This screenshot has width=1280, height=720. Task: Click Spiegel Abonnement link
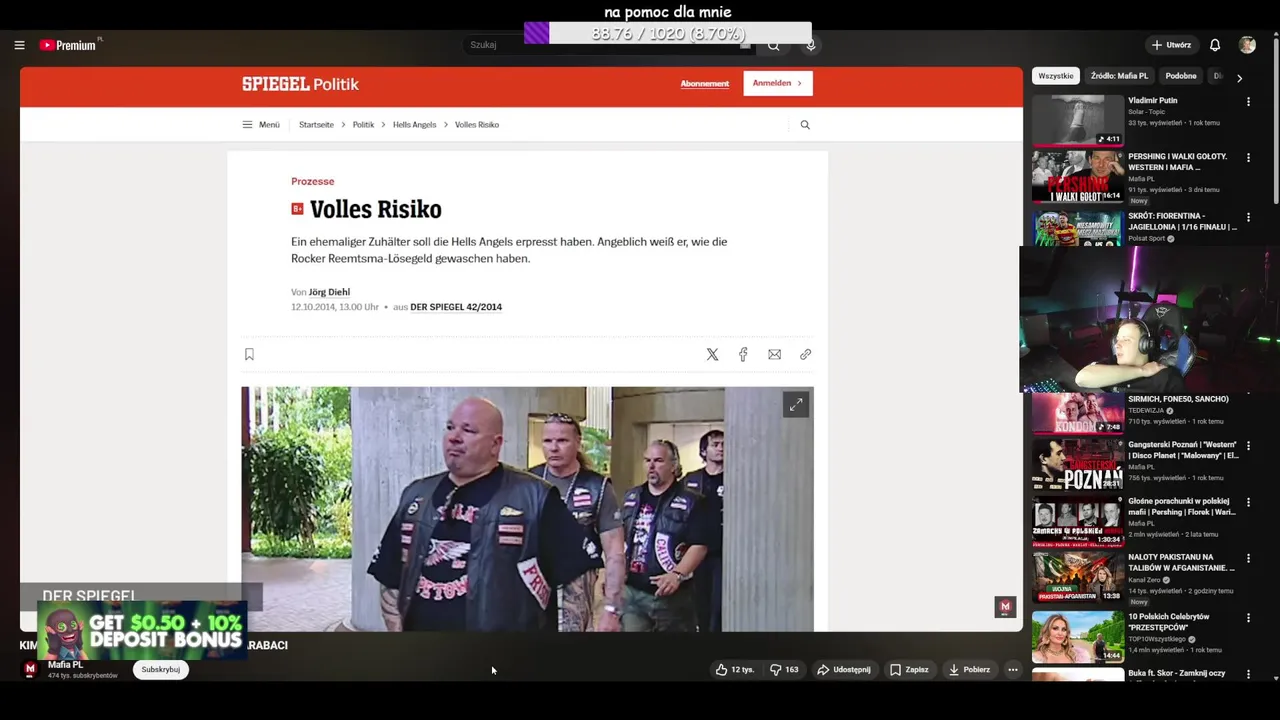pos(705,84)
